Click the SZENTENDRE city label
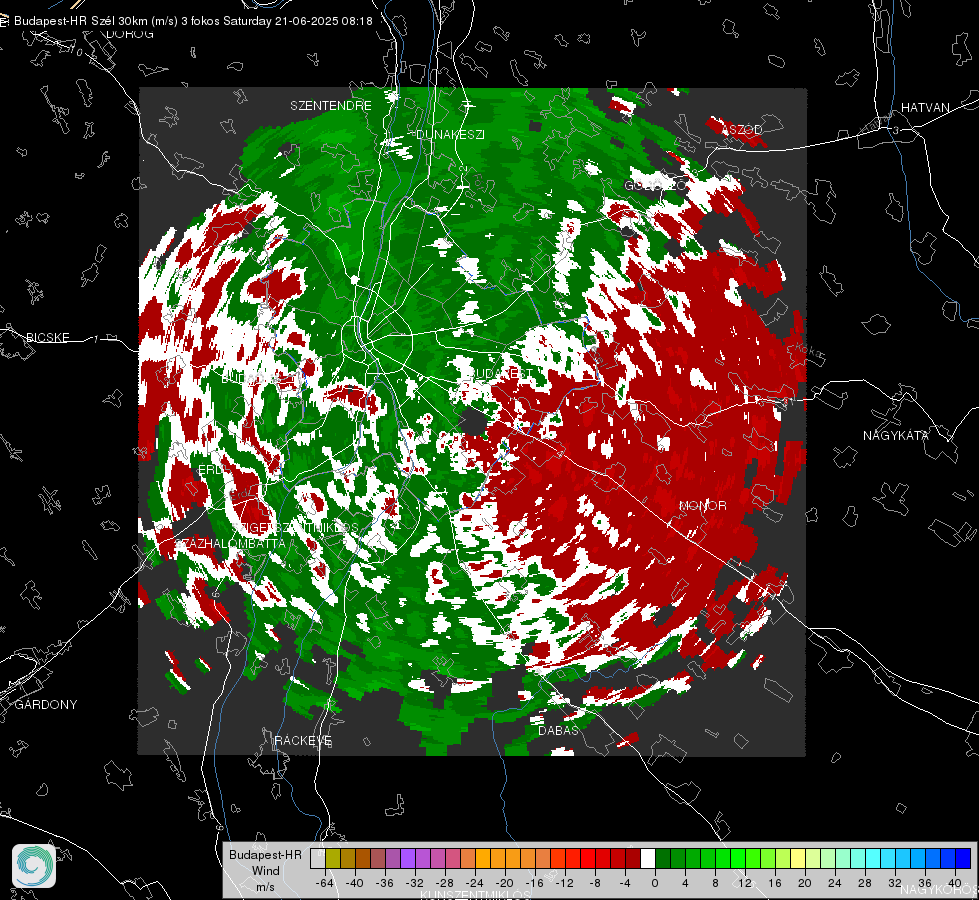 tap(331, 106)
